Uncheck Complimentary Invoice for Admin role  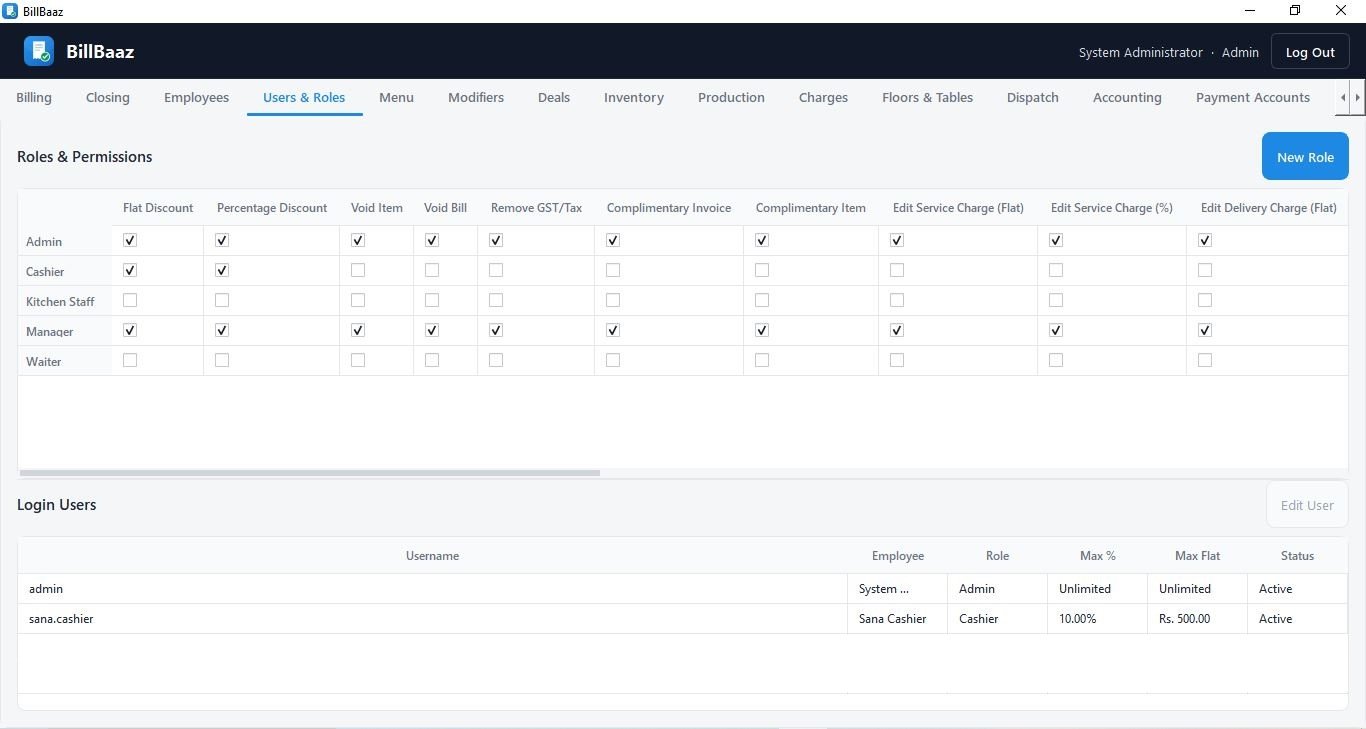coord(613,240)
